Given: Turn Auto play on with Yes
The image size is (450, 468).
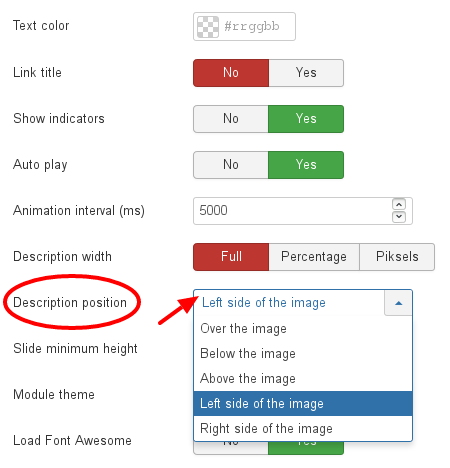Looking at the screenshot, I should 306,165.
